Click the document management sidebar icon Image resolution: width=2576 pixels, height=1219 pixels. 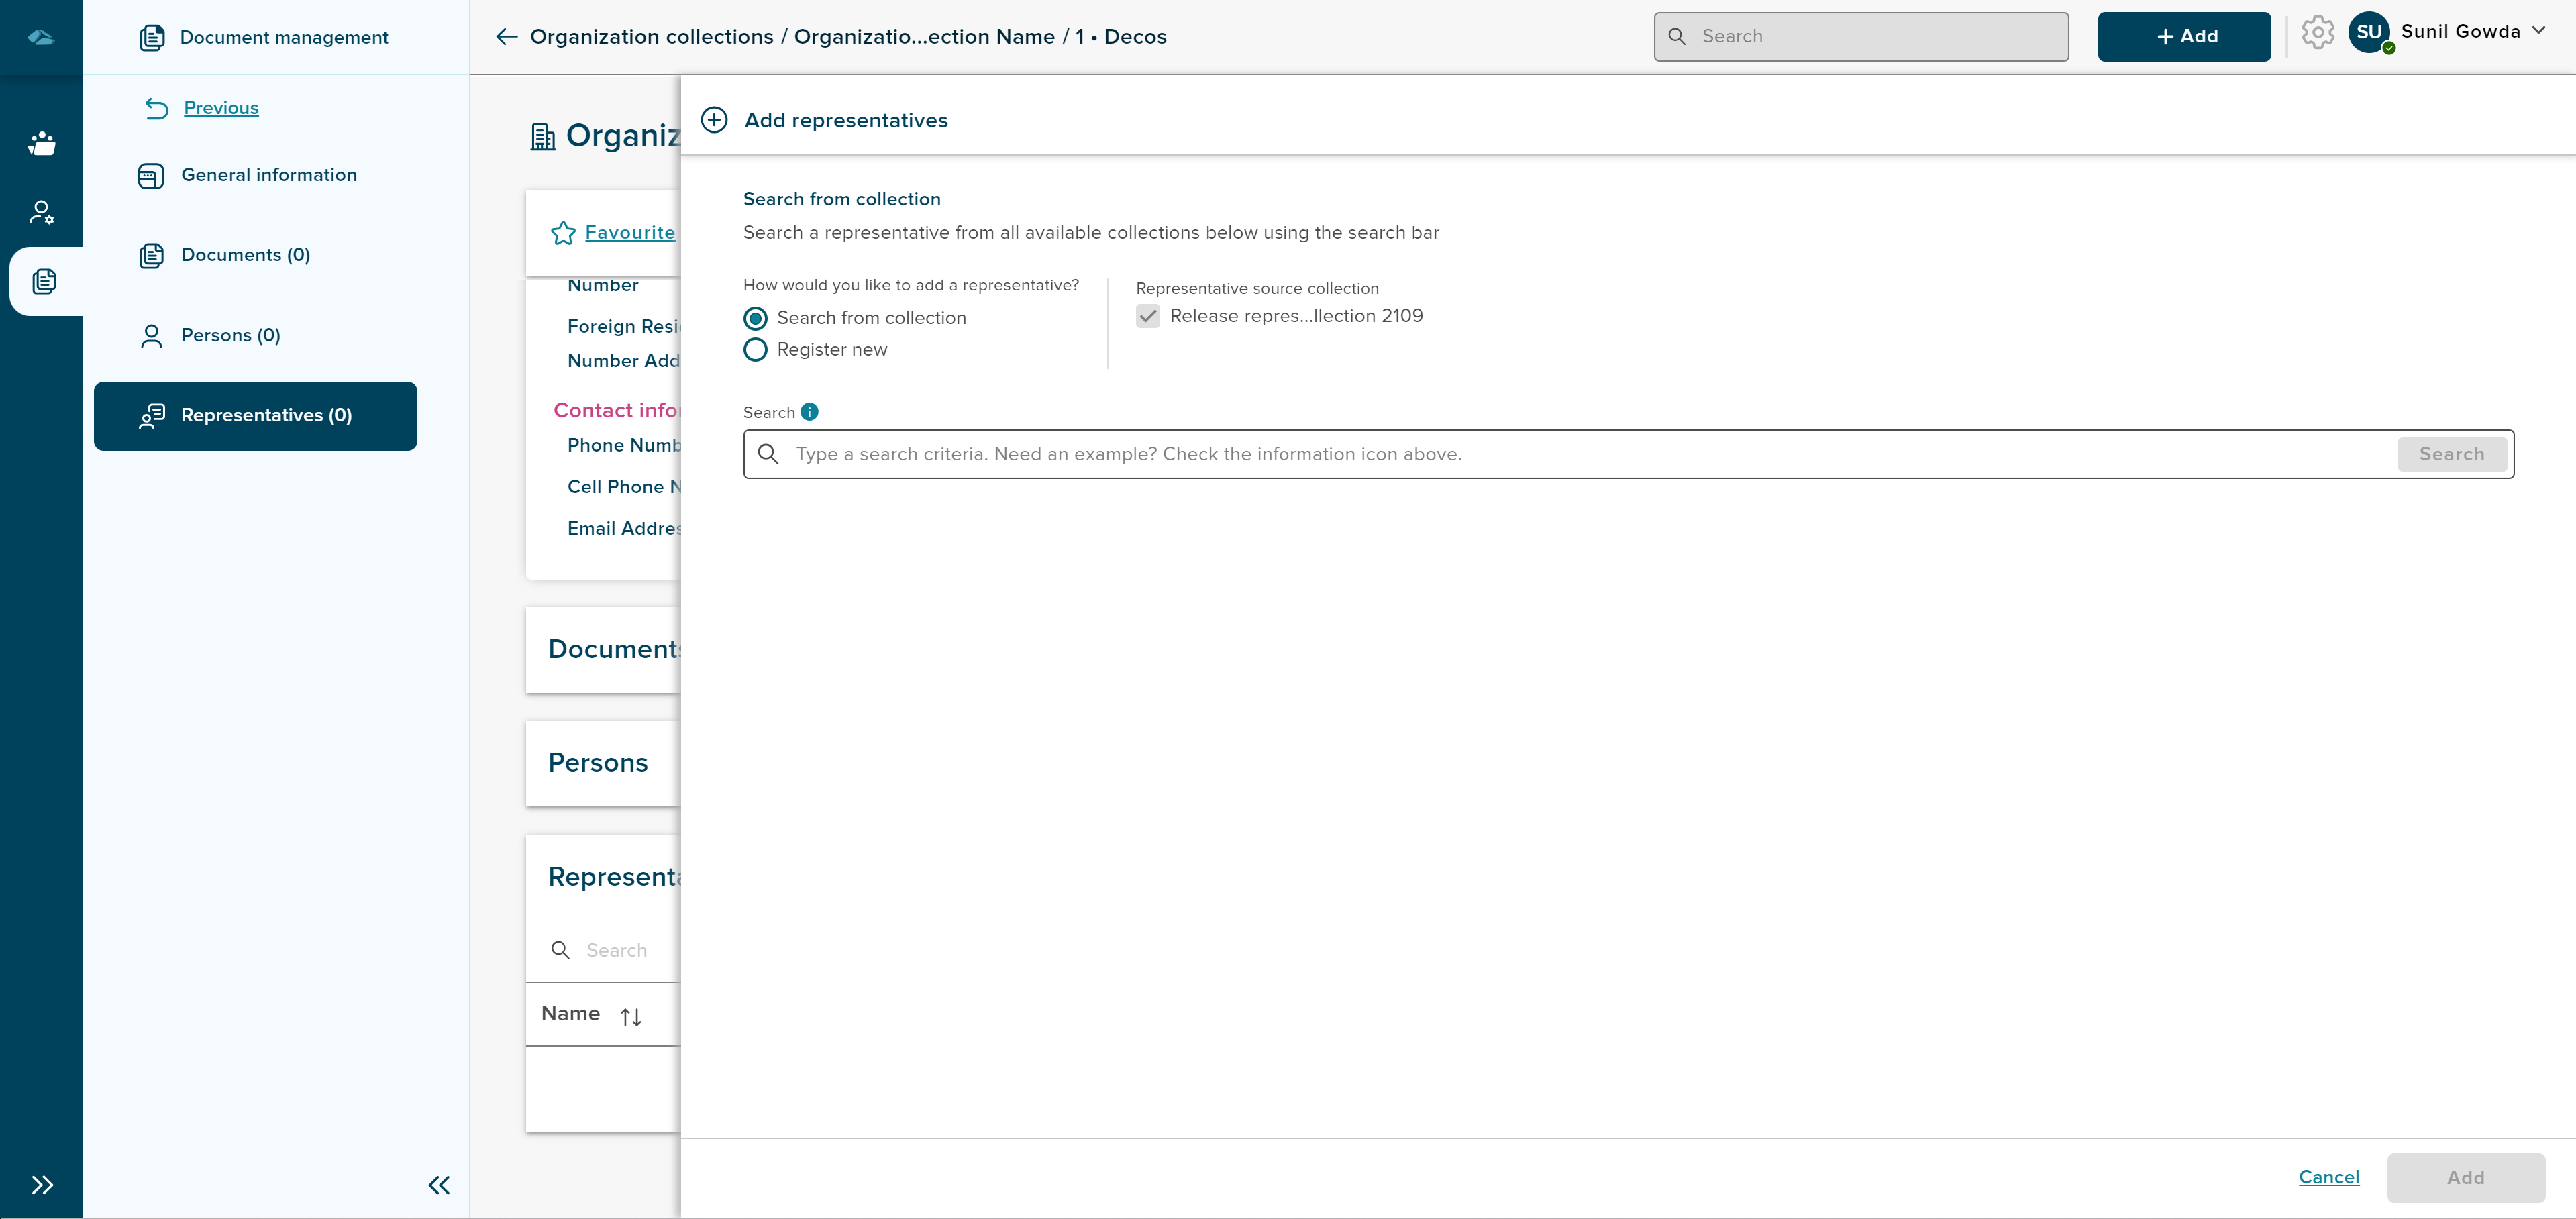coord(44,282)
